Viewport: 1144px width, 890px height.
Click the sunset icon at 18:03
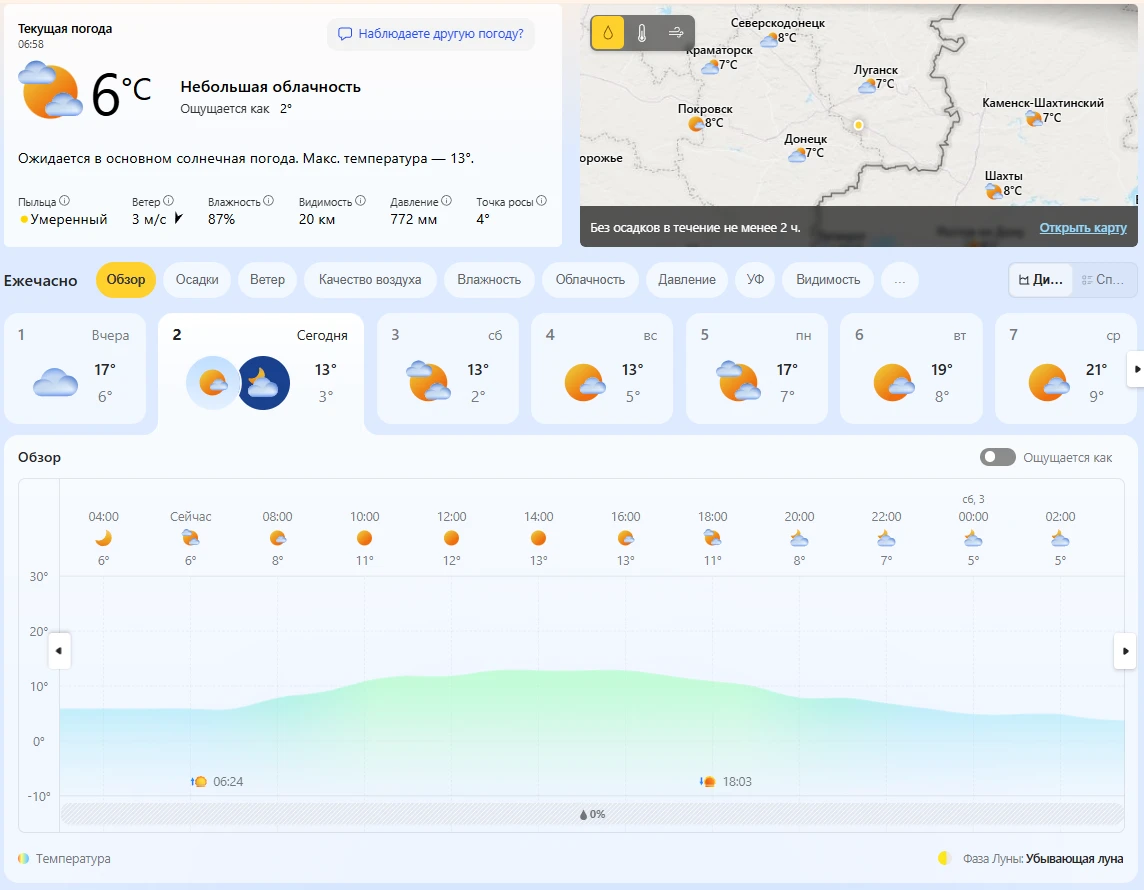pyautogui.click(x=707, y=781)
